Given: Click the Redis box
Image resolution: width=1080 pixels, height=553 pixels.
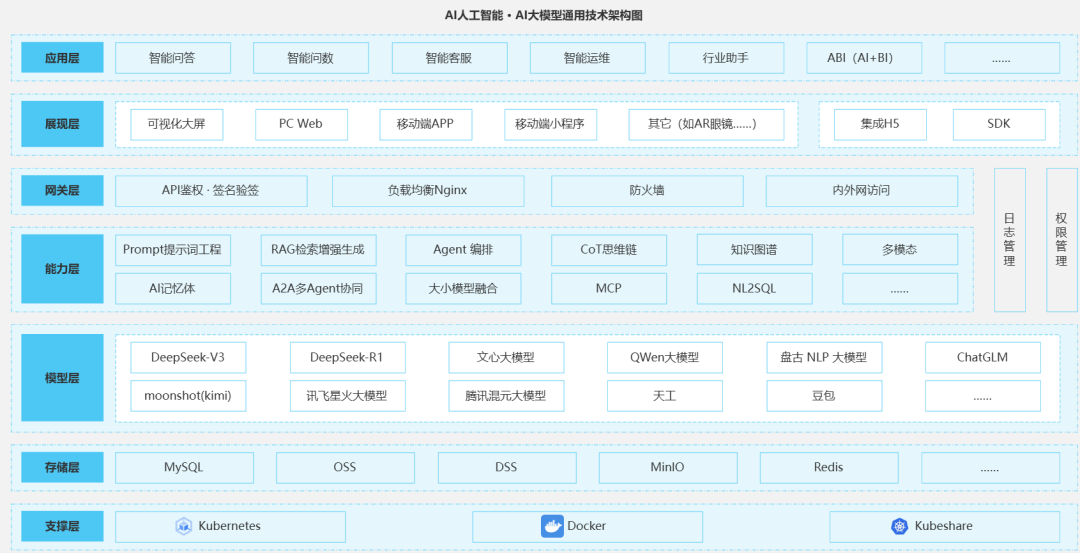Looking at the screenshot, I should tap(829, 468).
